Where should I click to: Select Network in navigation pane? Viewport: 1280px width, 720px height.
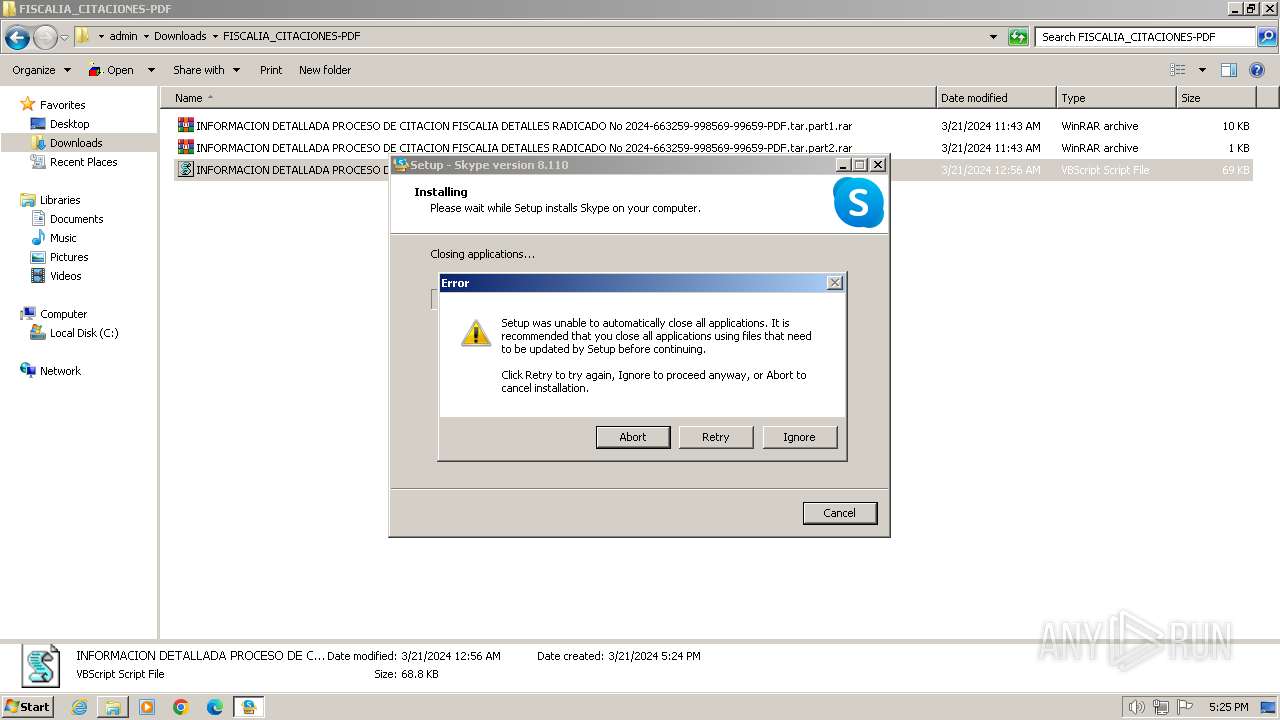60,371
